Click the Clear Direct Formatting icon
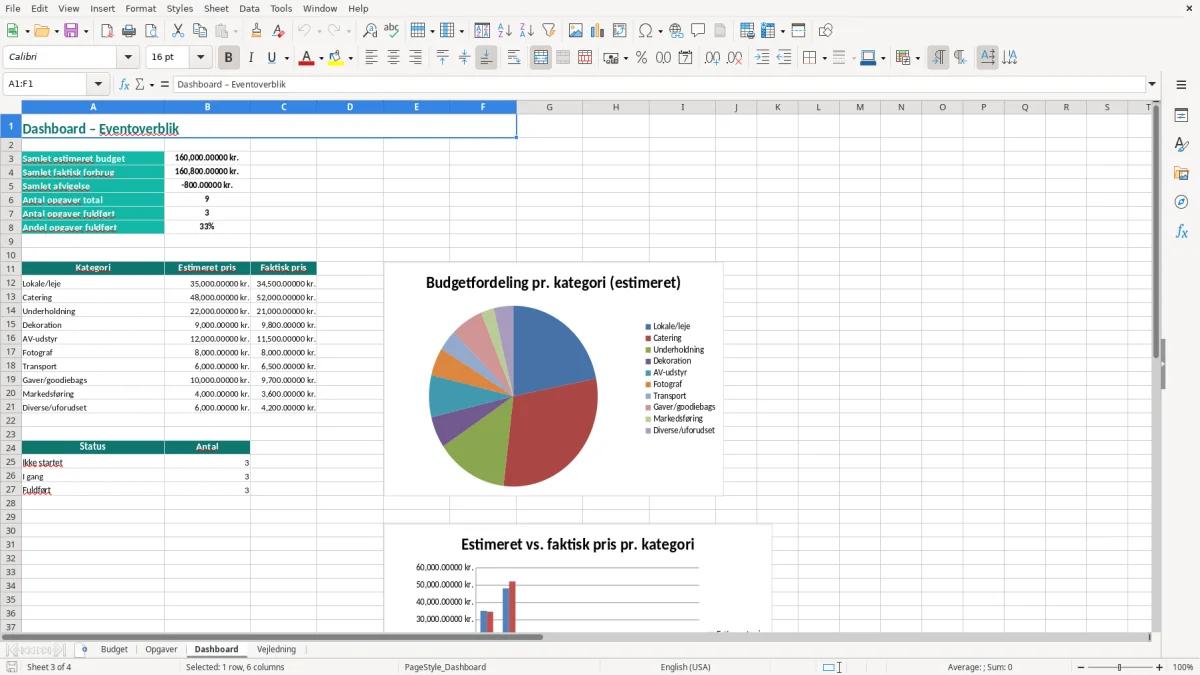 tap(279, 31)
